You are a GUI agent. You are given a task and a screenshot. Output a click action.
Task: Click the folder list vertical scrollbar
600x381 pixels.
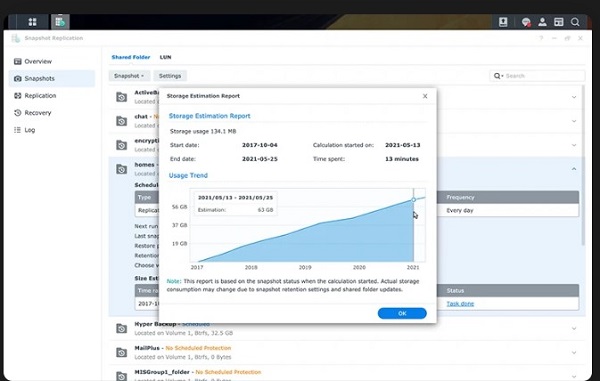click(x=583, y=165)
